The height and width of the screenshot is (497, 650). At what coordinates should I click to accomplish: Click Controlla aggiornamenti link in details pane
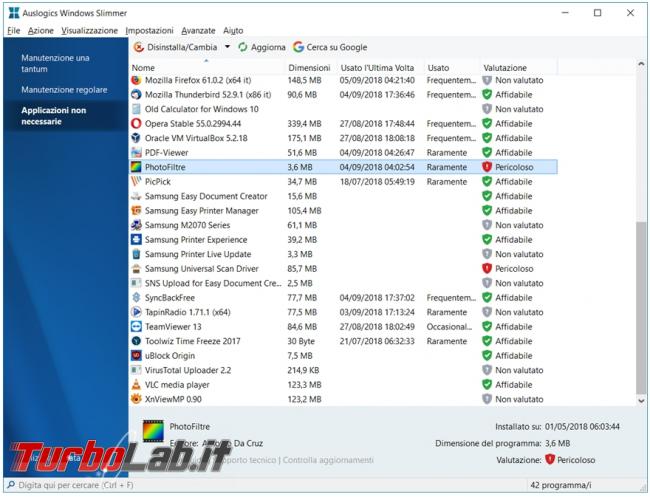328,460
